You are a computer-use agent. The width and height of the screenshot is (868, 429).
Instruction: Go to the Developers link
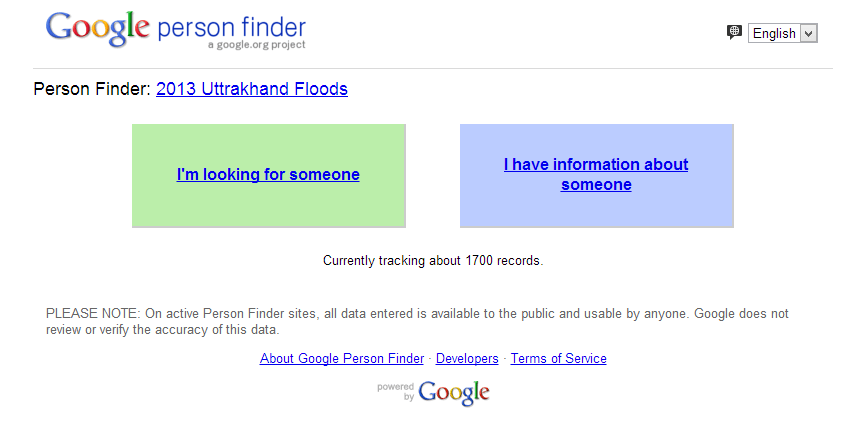pos(467,359)
